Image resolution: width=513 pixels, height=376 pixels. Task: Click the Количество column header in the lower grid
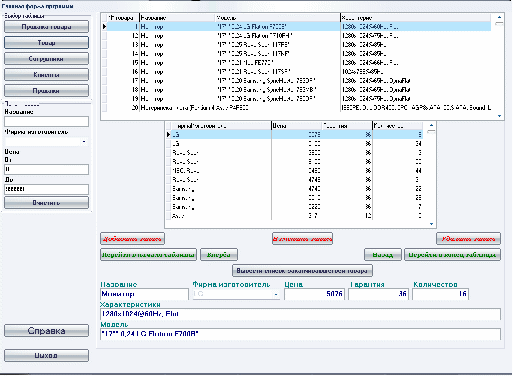coord(398,126)
